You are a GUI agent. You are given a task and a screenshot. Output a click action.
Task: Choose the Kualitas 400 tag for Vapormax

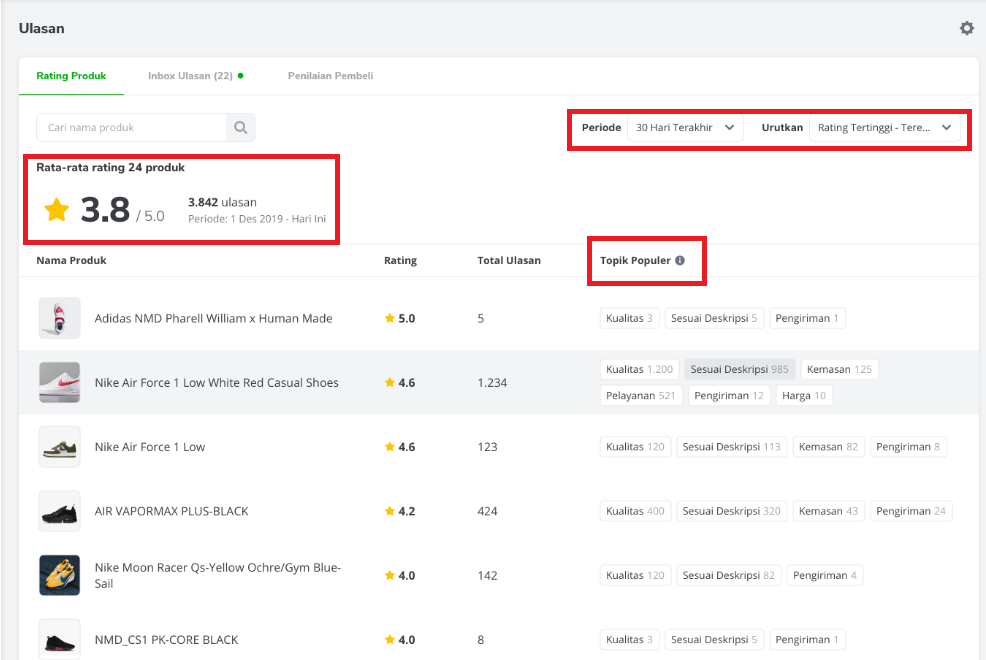click(635, 511)
